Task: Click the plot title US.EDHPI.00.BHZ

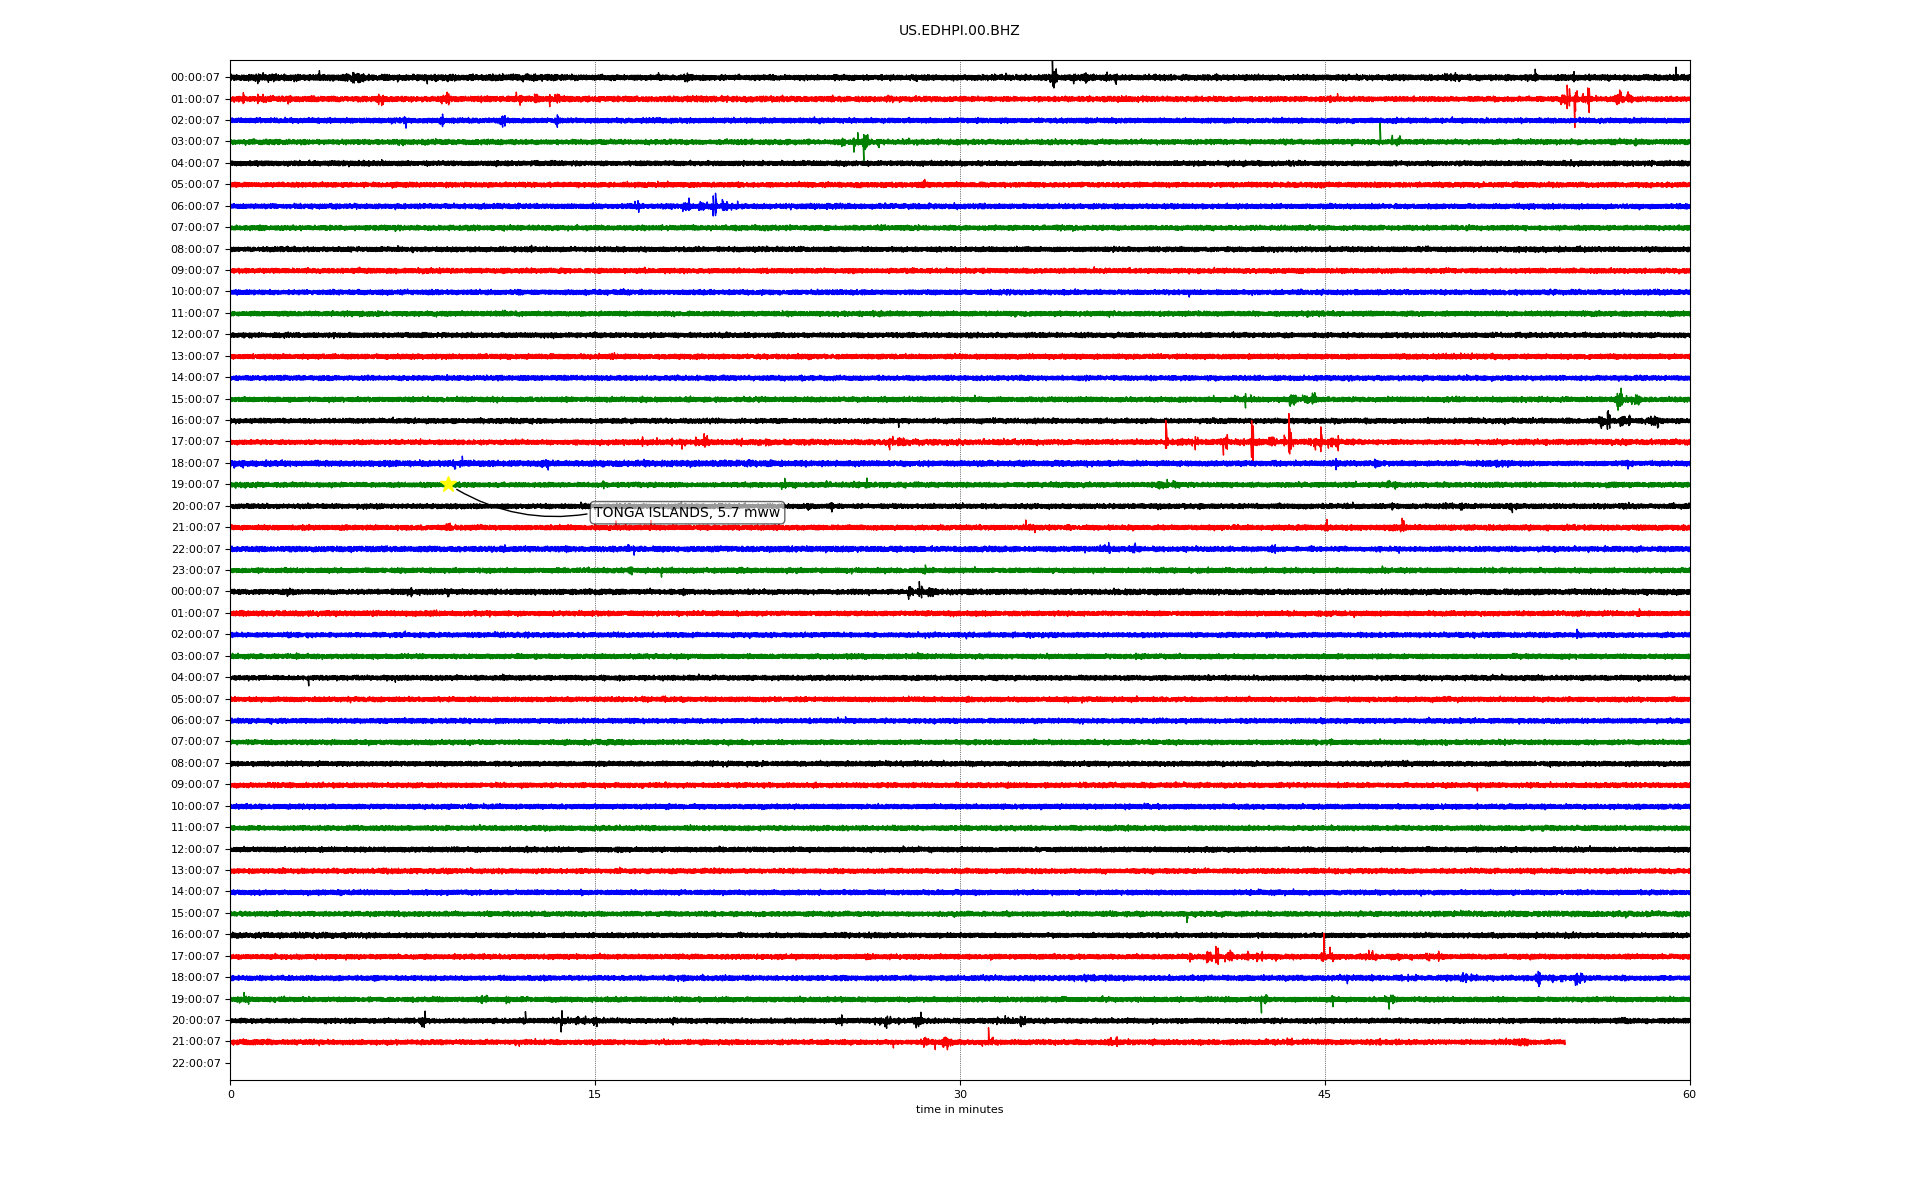Action: coord(958,31)
